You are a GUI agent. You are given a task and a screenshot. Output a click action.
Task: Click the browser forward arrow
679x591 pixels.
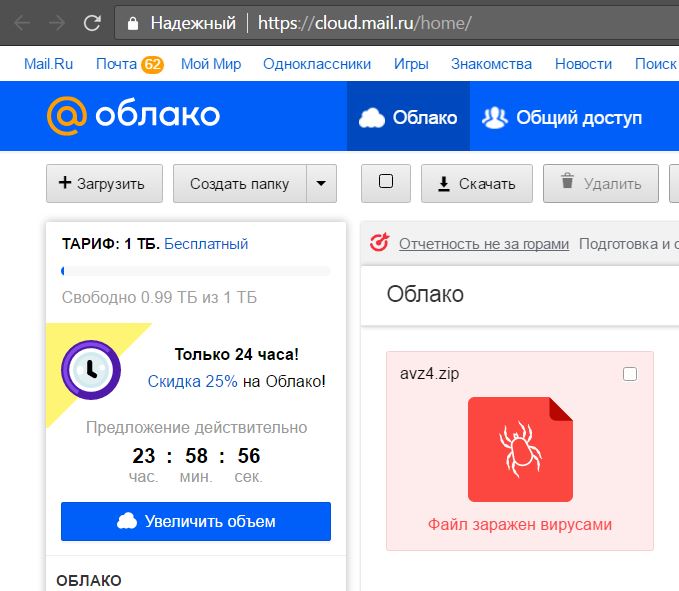point(57,23)
